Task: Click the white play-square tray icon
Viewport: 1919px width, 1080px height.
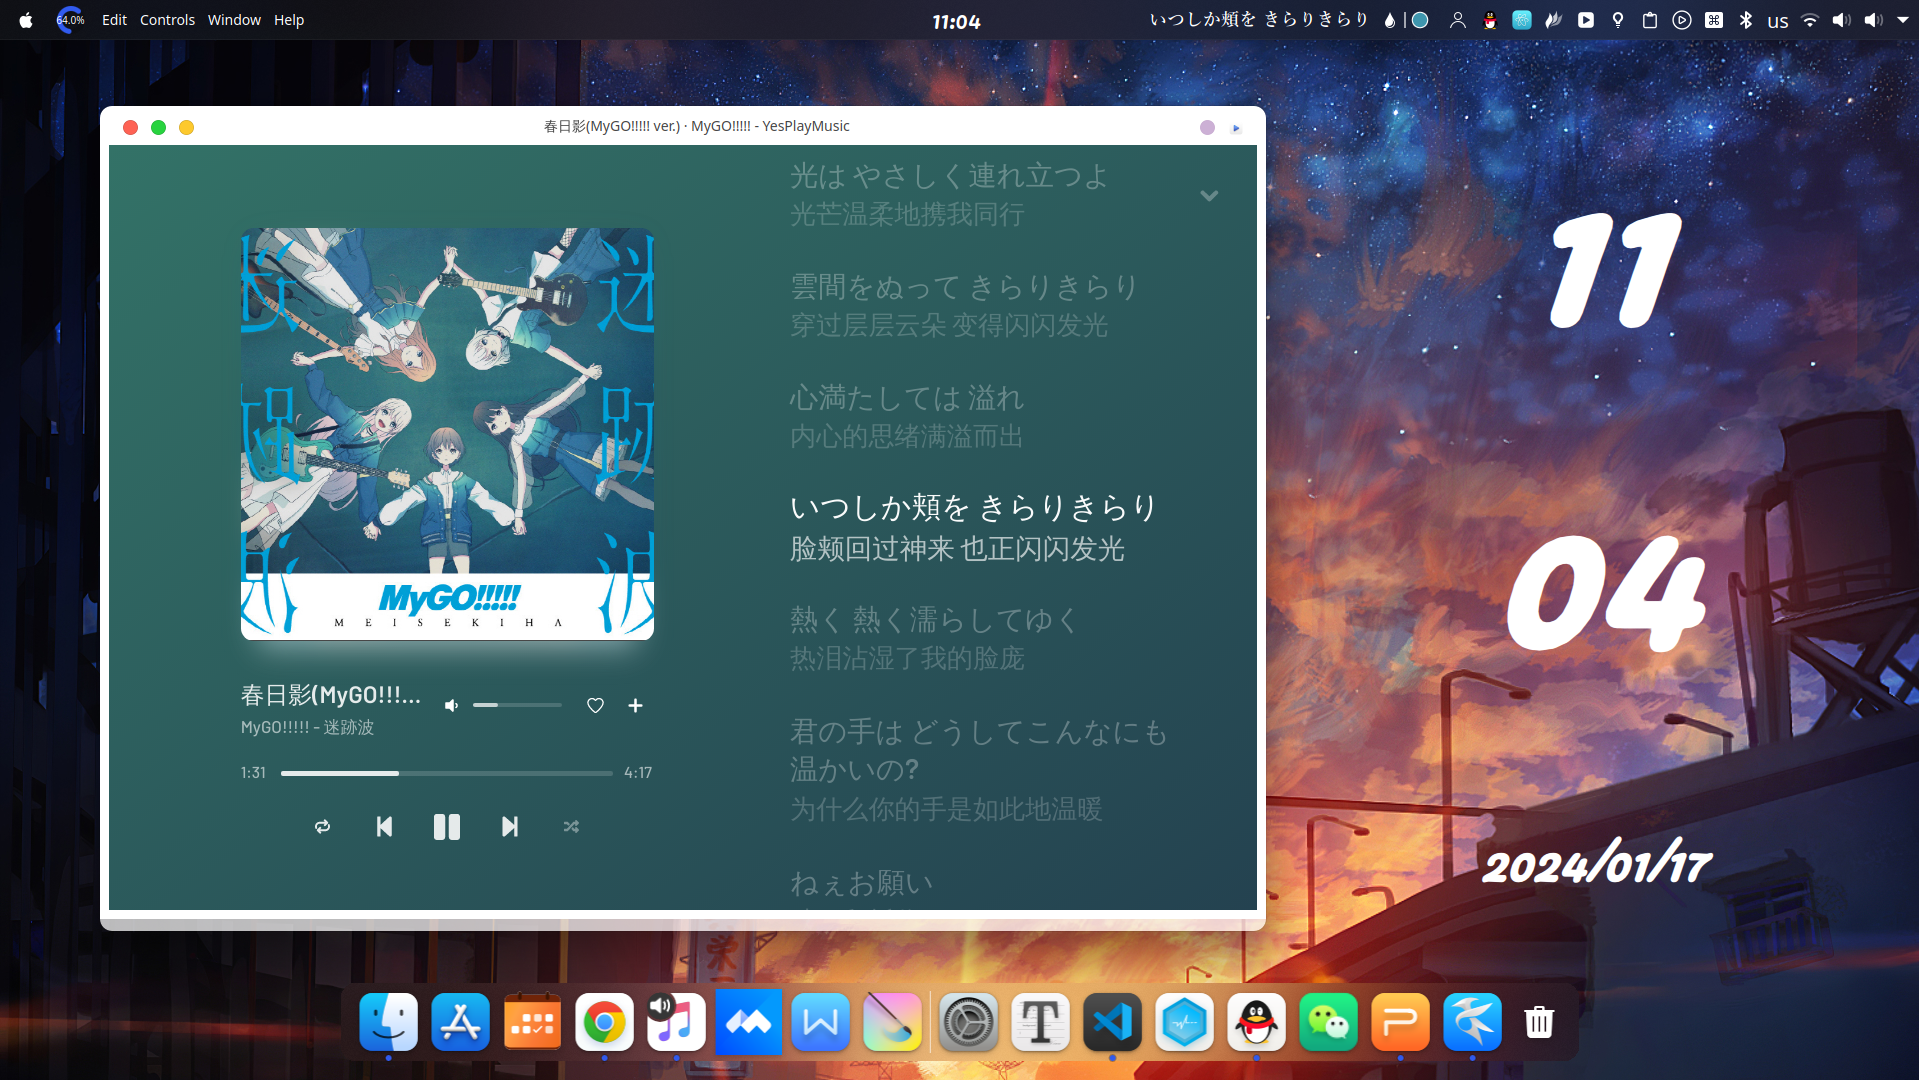Action: click(1586, 20)
